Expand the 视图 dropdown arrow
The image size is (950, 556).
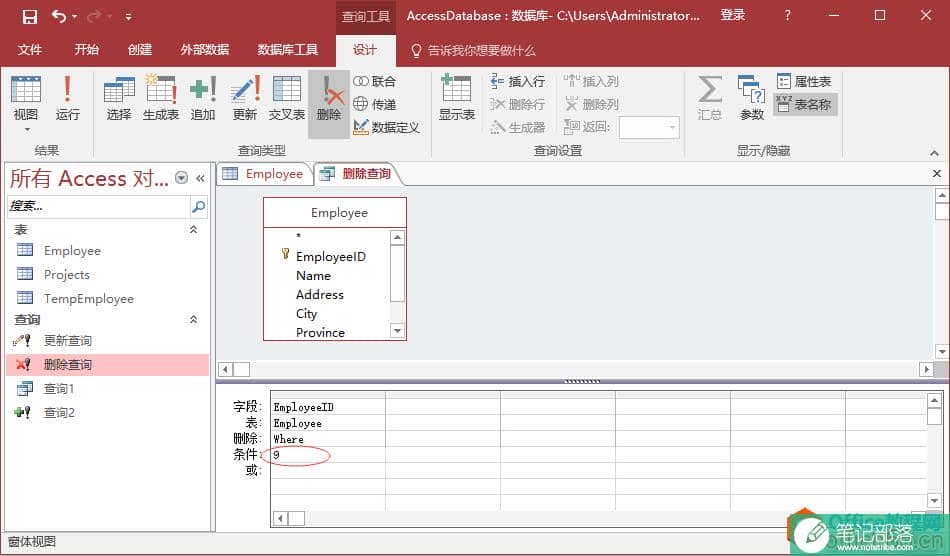26,130
